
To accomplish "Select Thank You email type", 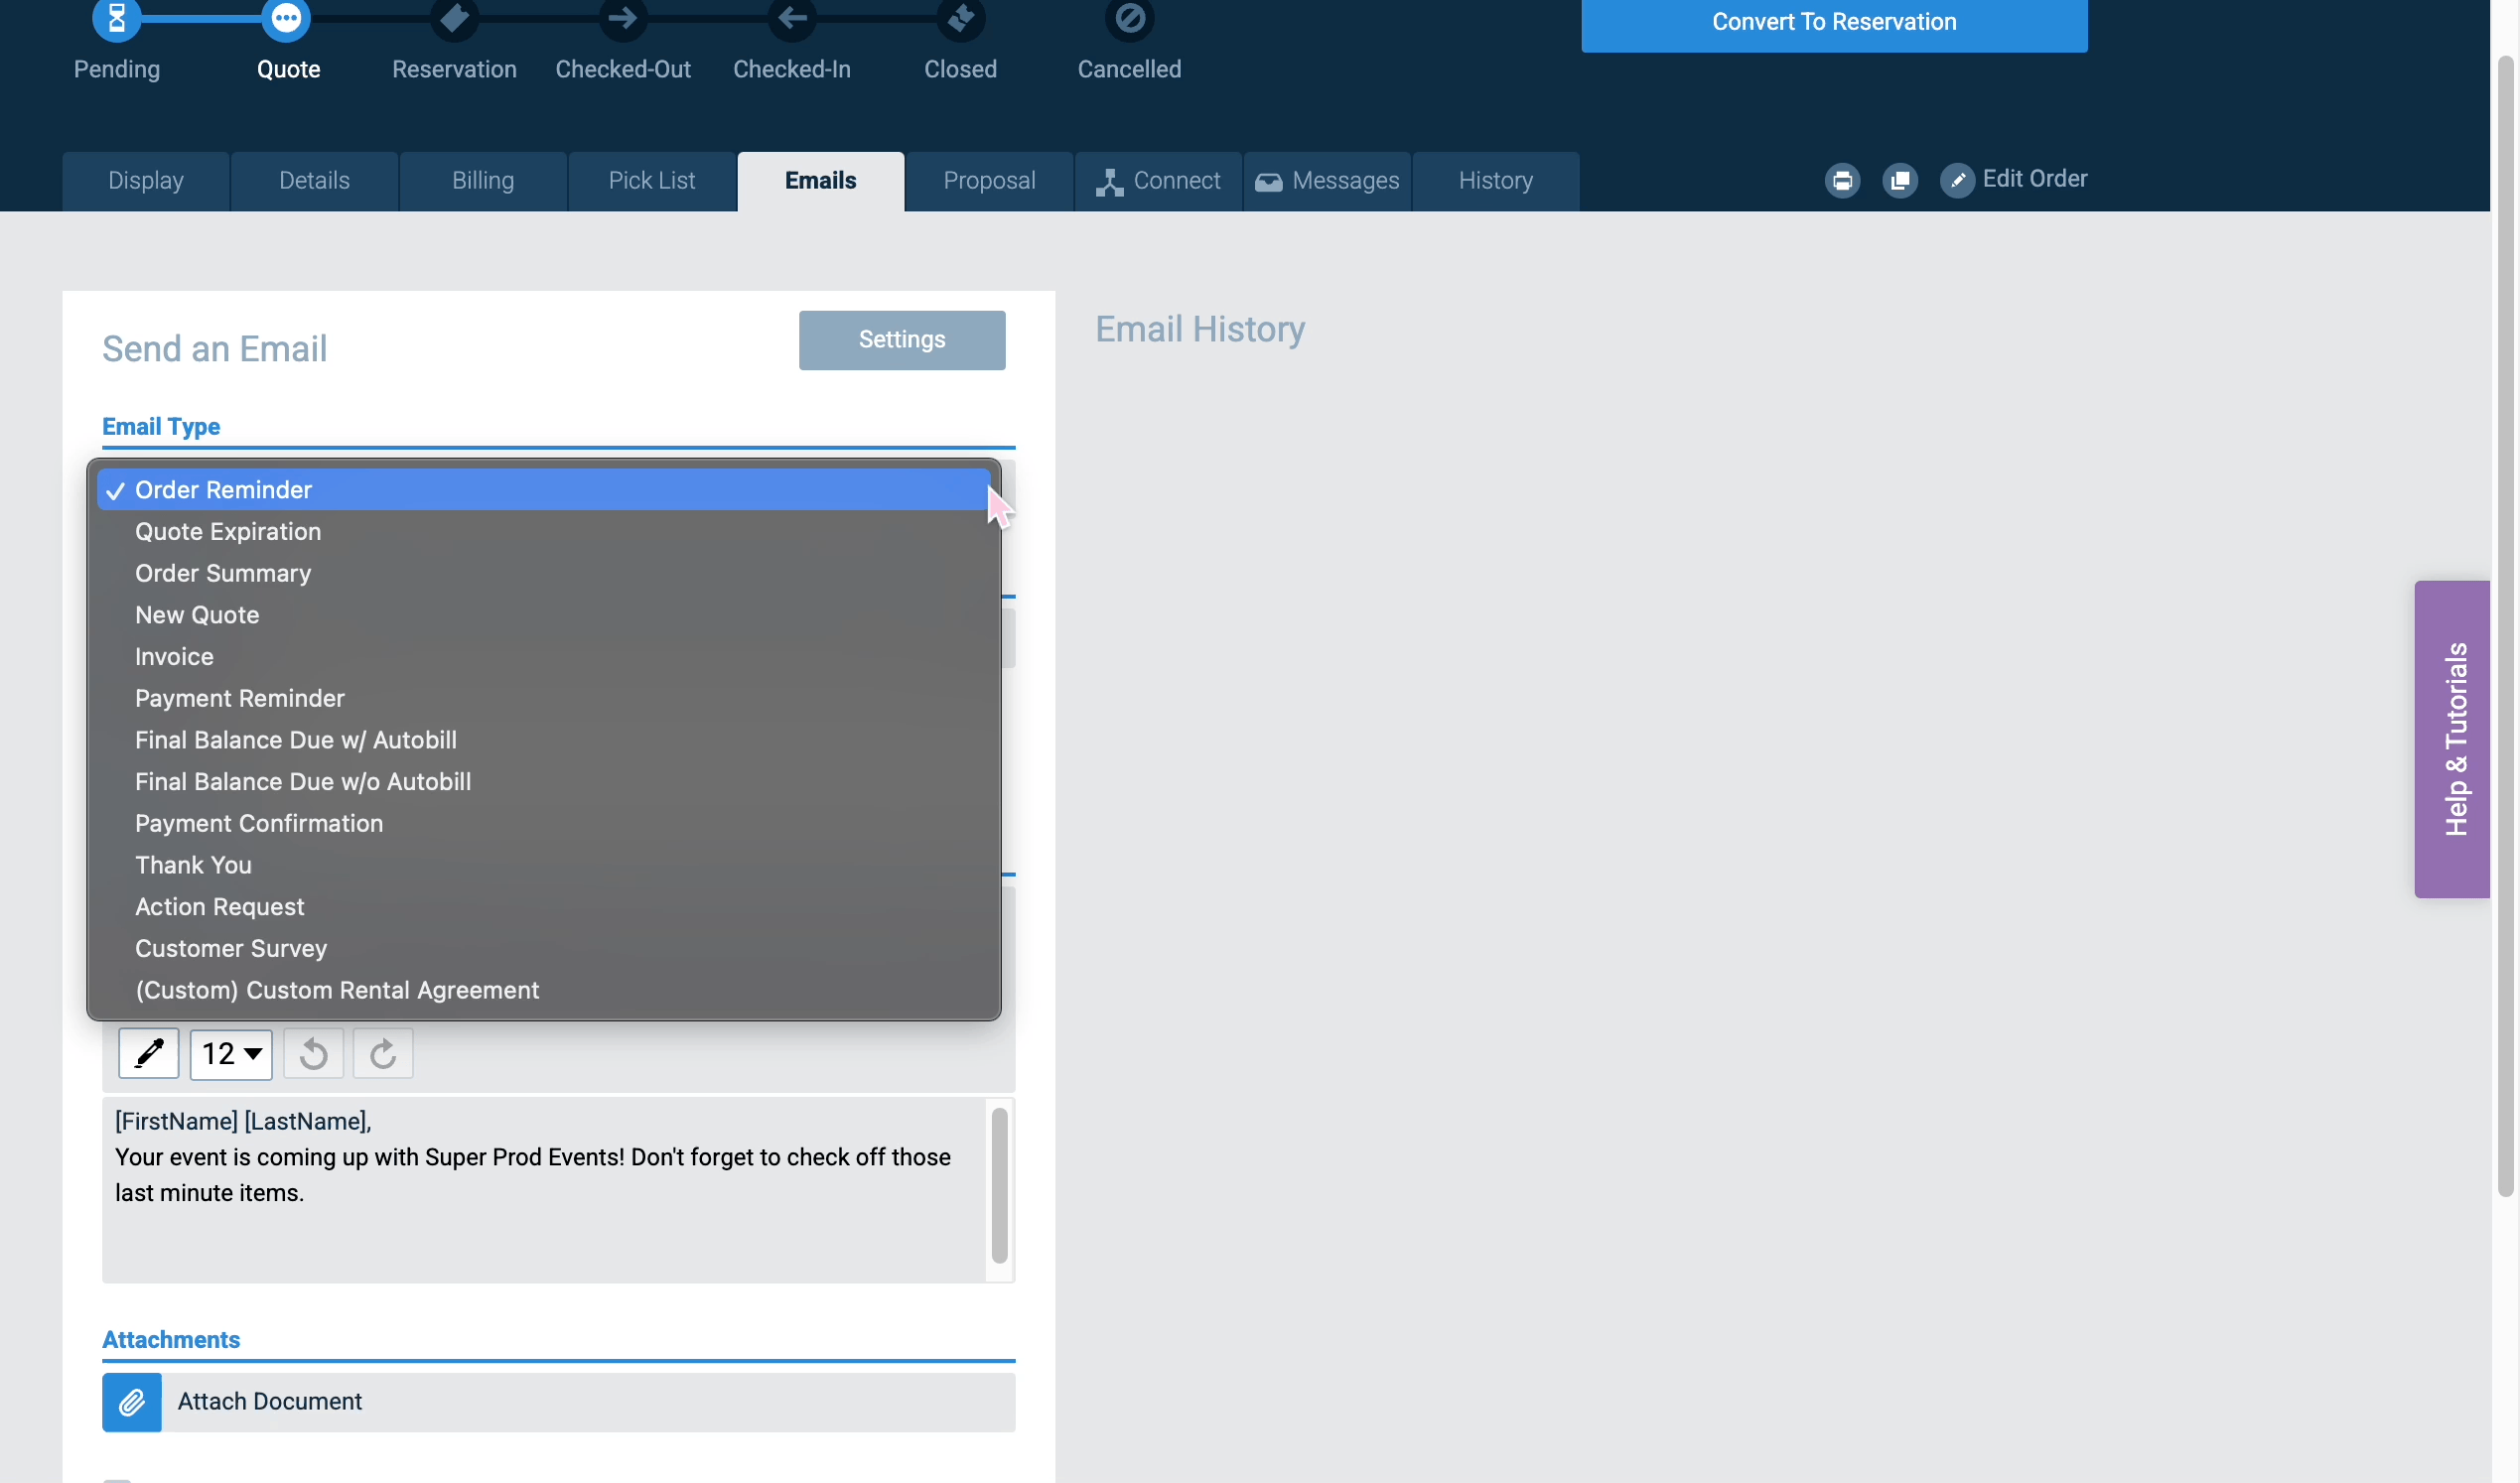I will pos(543,865).
